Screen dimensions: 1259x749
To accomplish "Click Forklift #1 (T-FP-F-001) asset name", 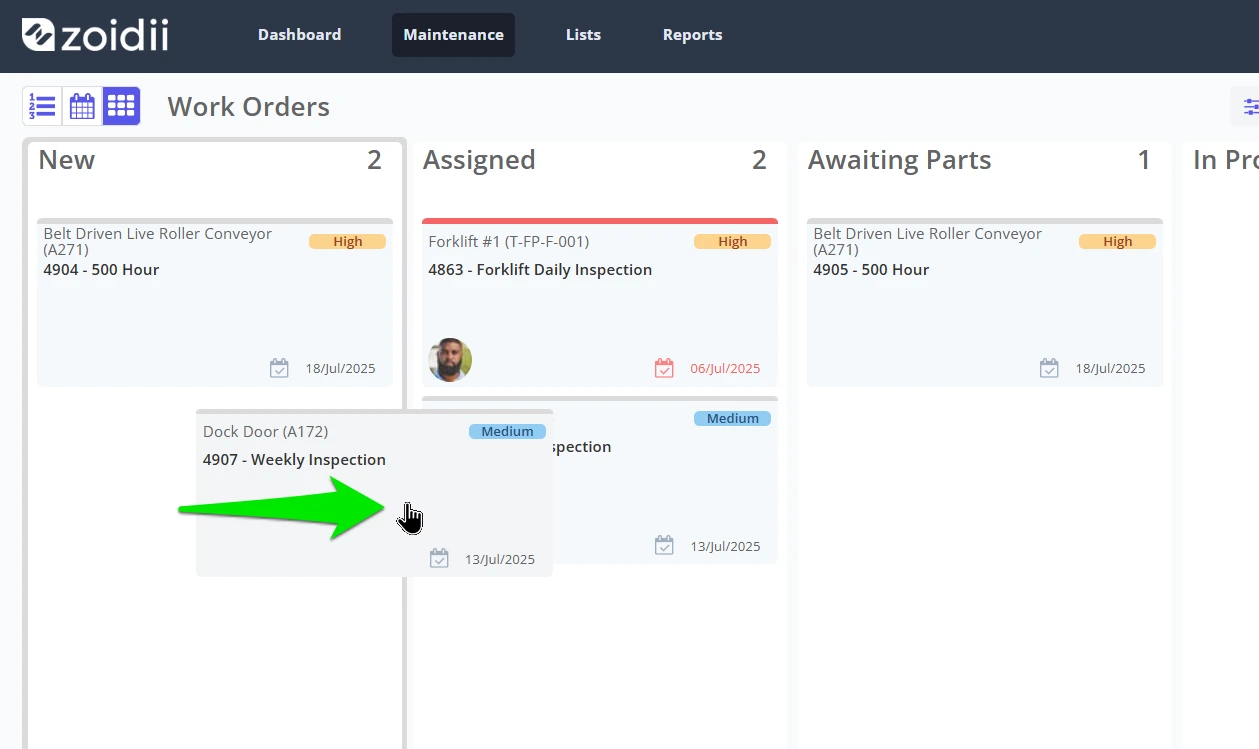I will 508,241.
